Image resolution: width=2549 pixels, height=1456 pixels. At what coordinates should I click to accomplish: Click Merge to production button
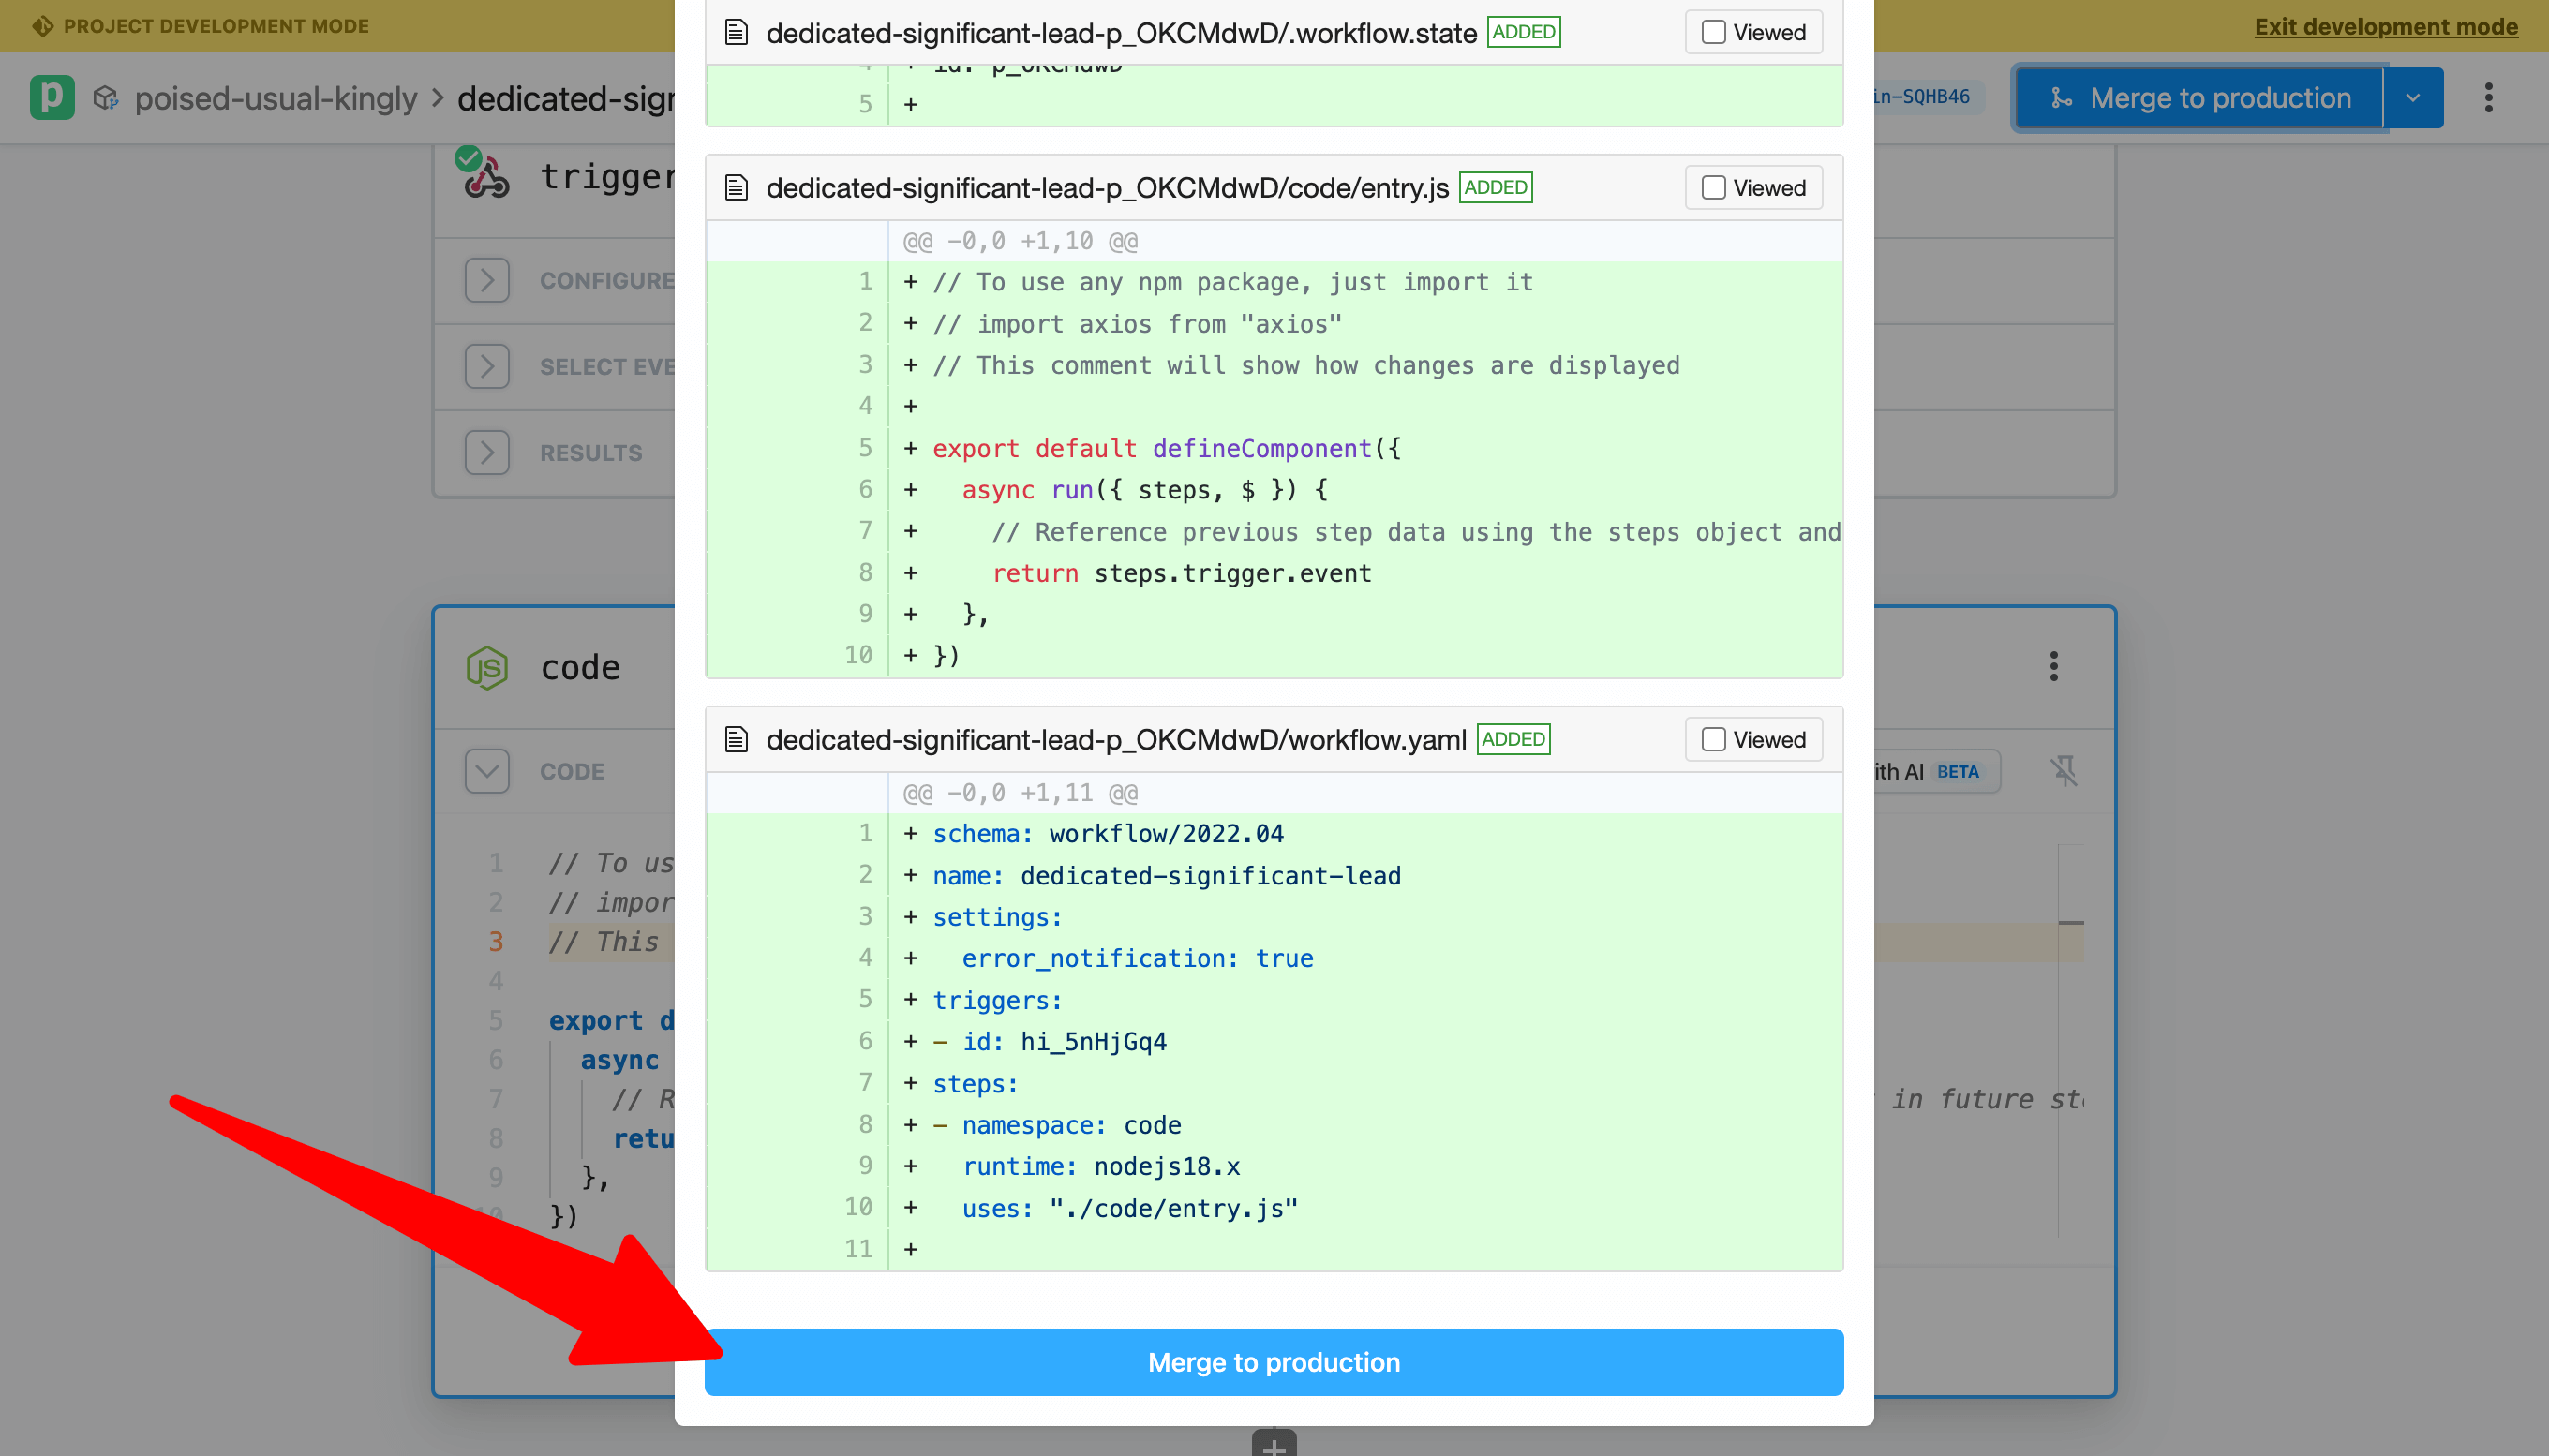click(x=1273, y=1361)
